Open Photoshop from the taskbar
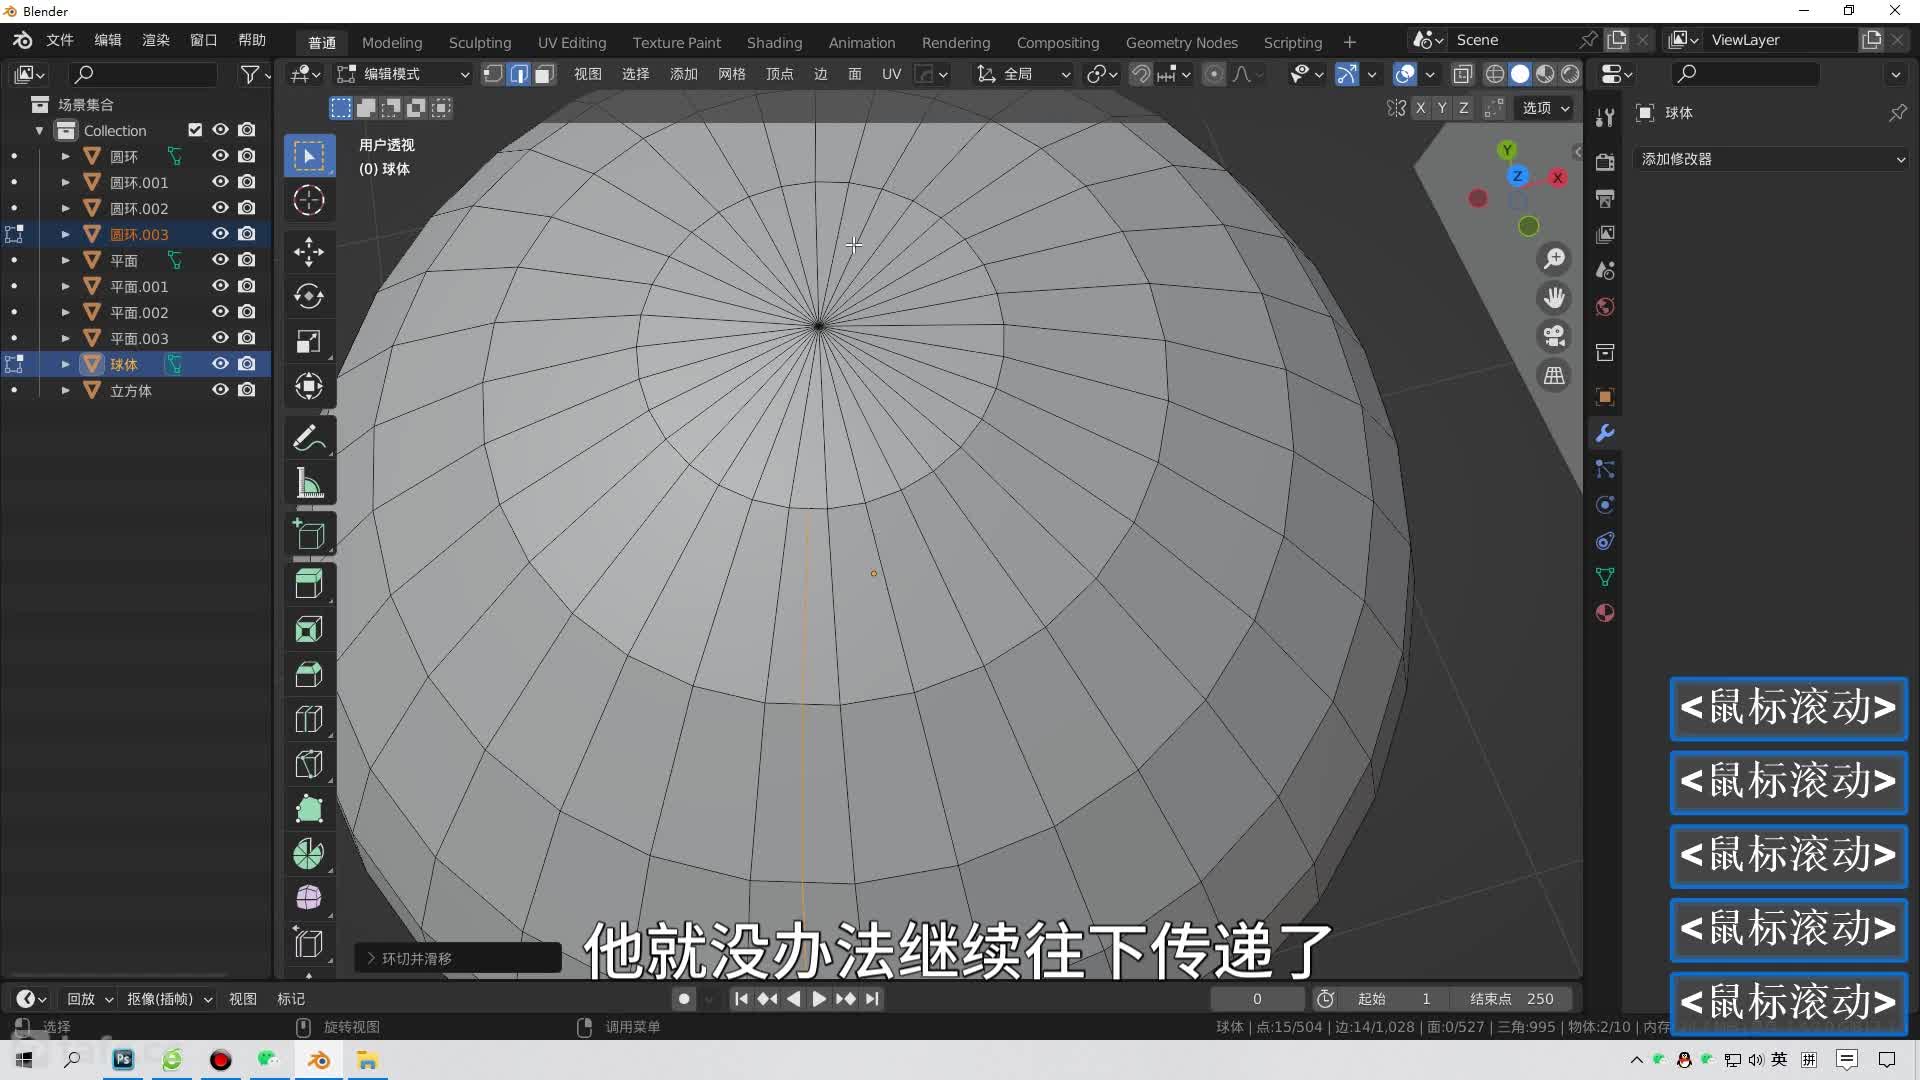The width and height of the screenshot is (1920, 1080). click(123, 1060)
